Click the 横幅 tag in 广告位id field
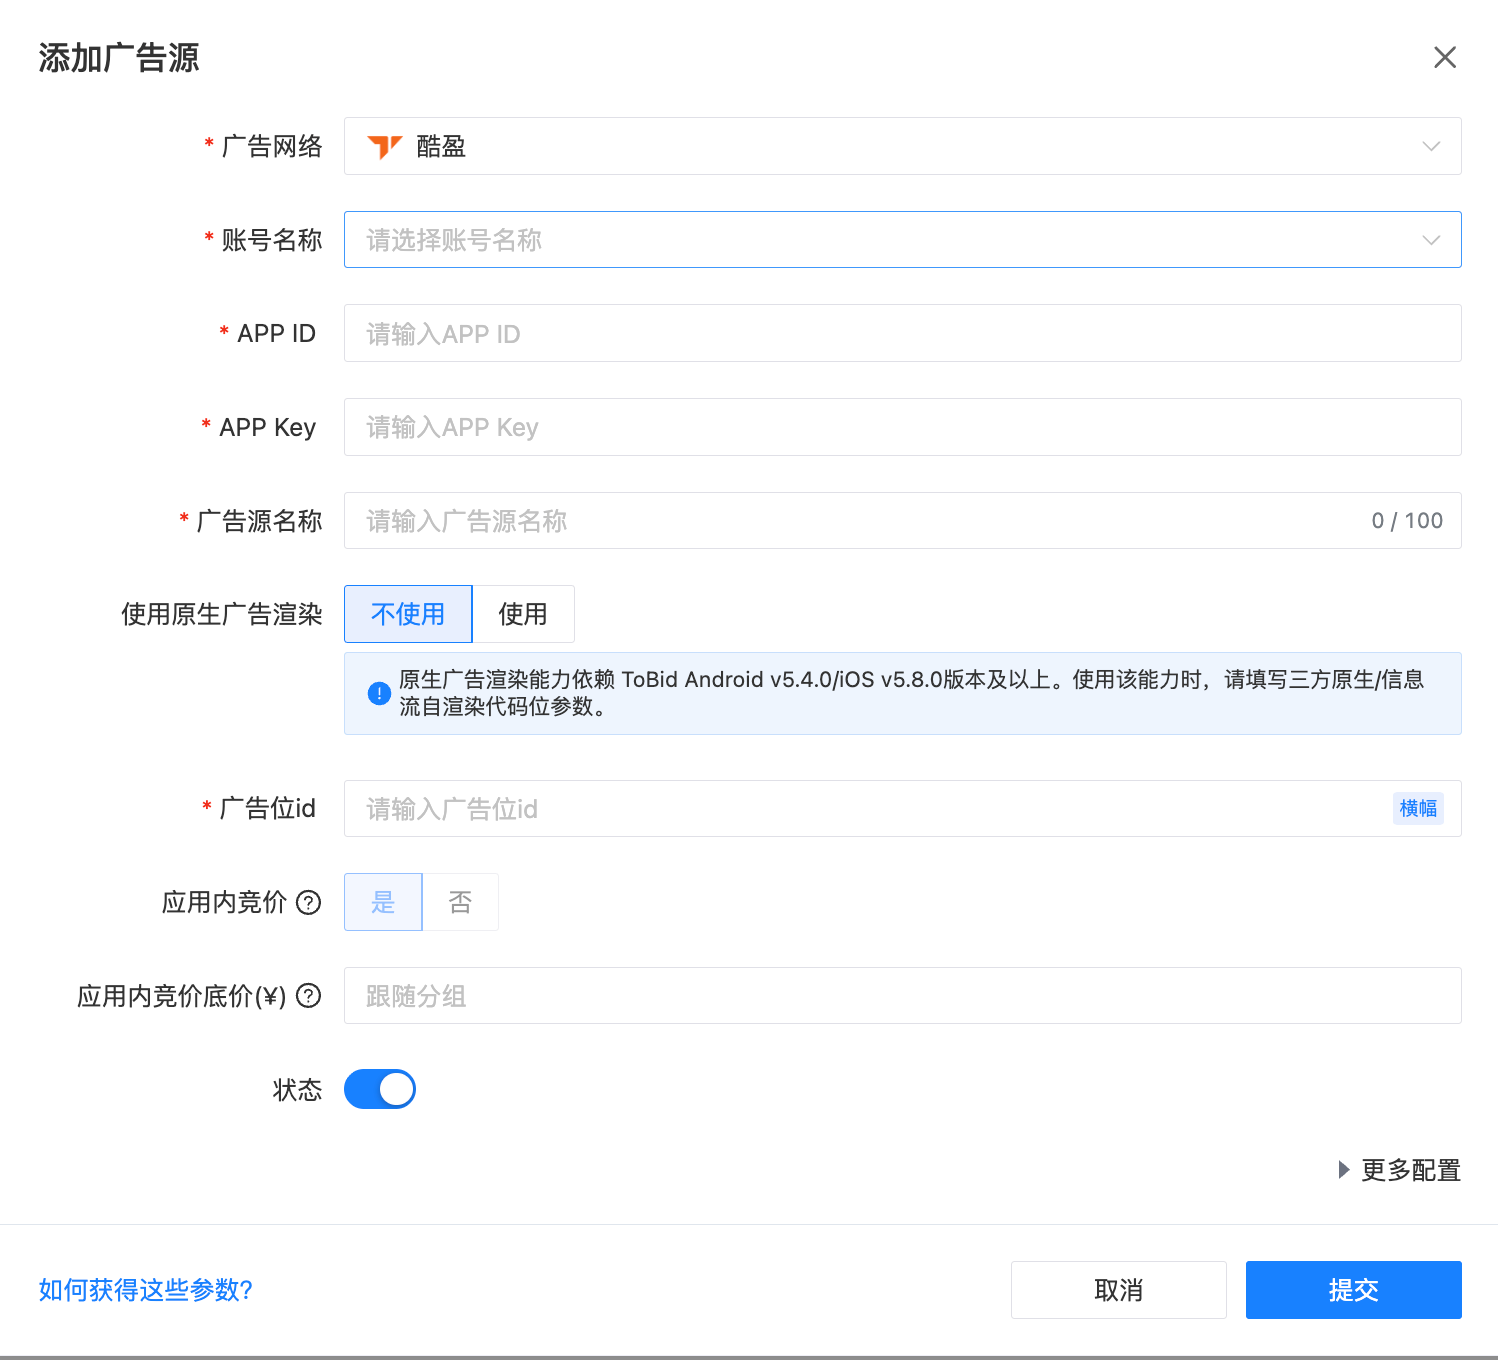The width and height of the screenshot is (1498, 1360). [x=1418, y=808]
